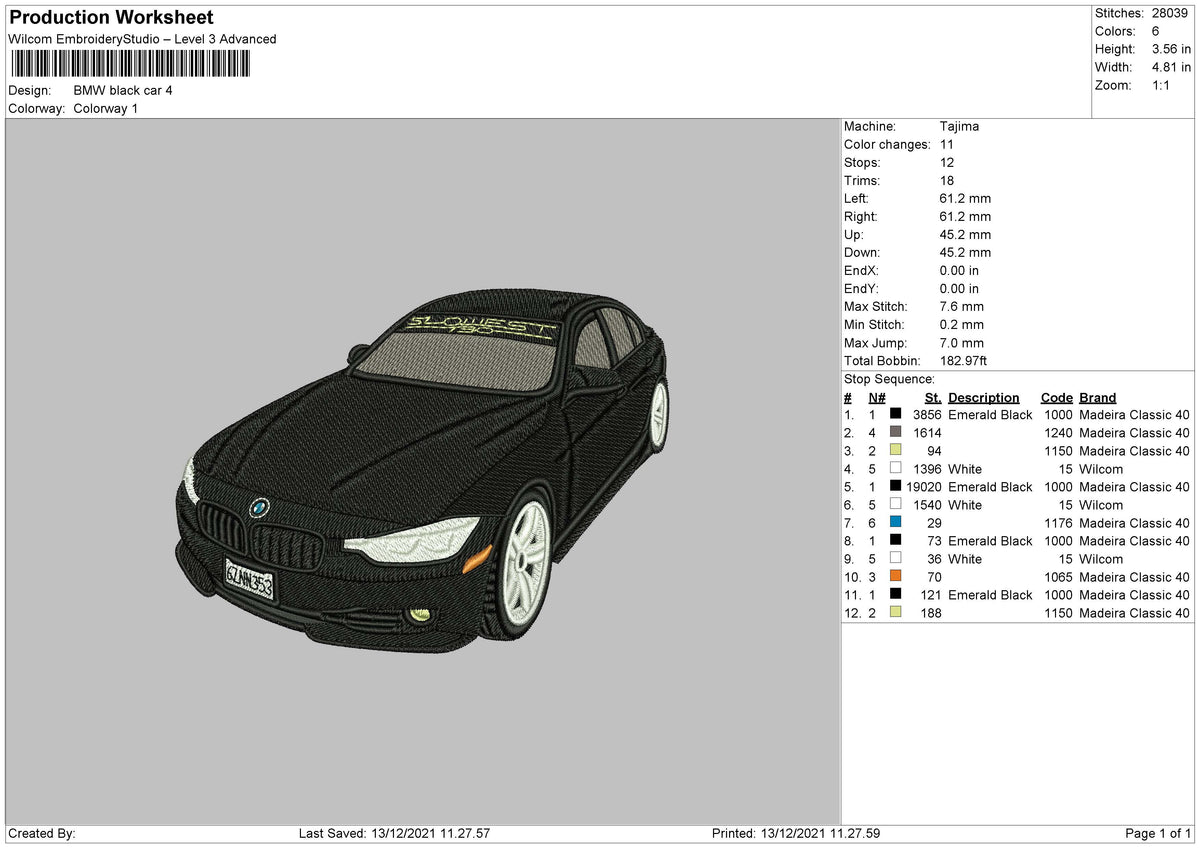Click the Colorway 1 label
Viewport: 1200px width, 848px height.
click(105, 108)
